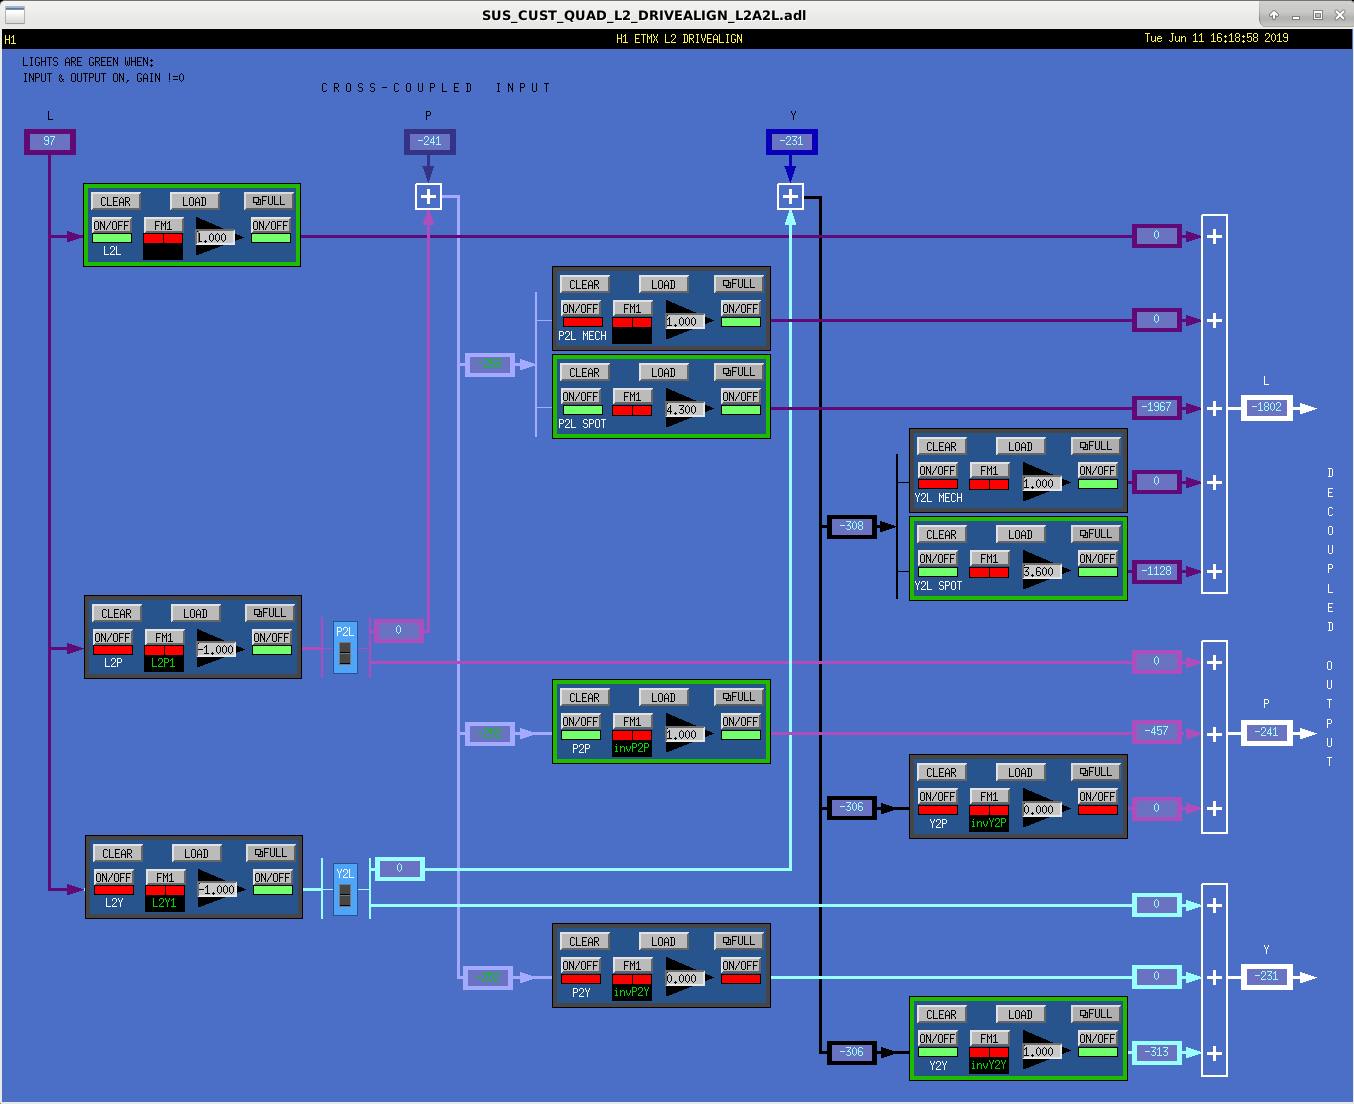Edit the 3.600 gain of Y2L SPOT

click(x=1040, y=572)
